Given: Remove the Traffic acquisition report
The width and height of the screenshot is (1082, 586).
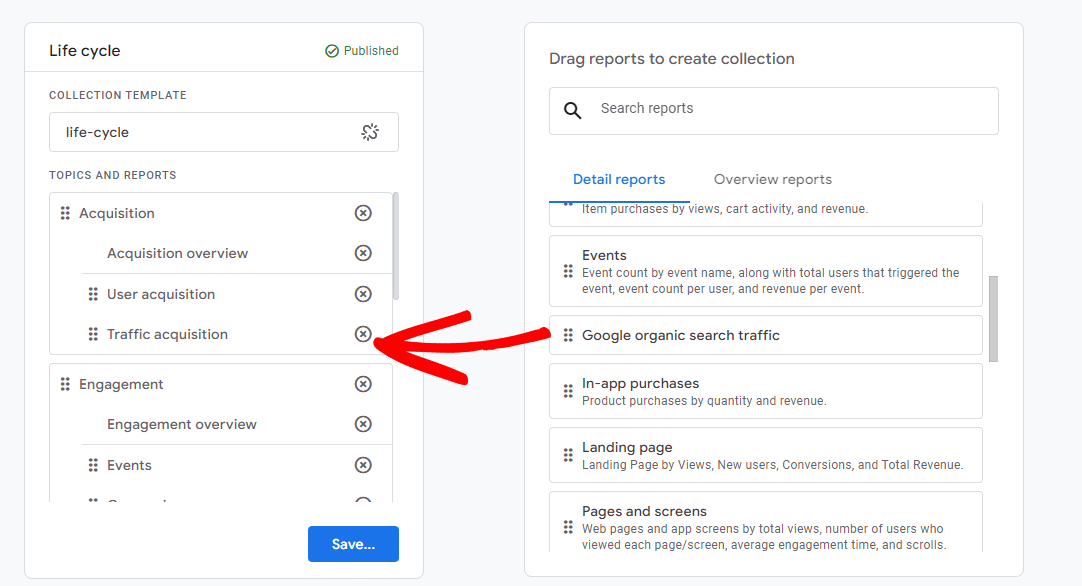Looking at the screenshot, I should tap(363, 334).
